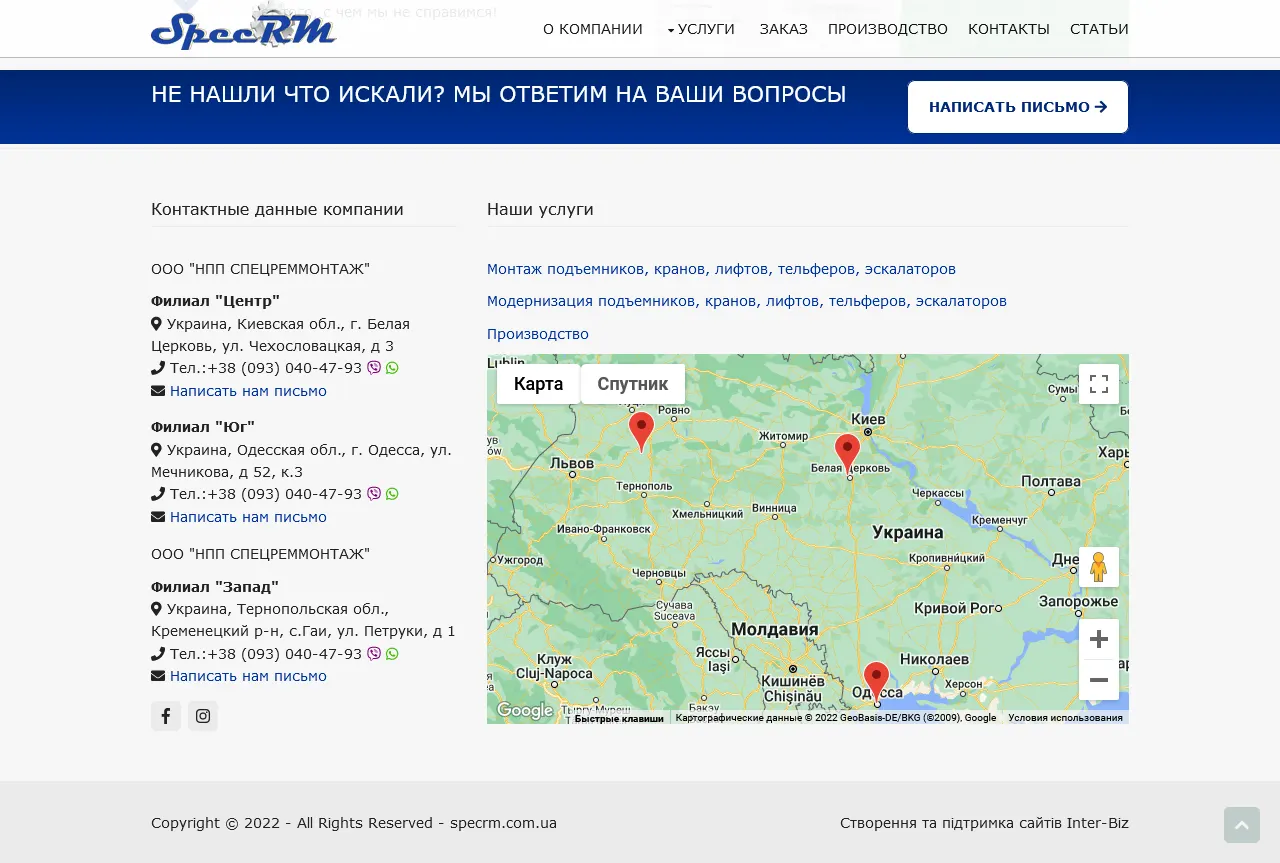Image resolution: width=1280 pixels, height=863 pixels.
Task: Click the envelope icon beside Филиал "Запад" email
Action: tap(158, 675)
